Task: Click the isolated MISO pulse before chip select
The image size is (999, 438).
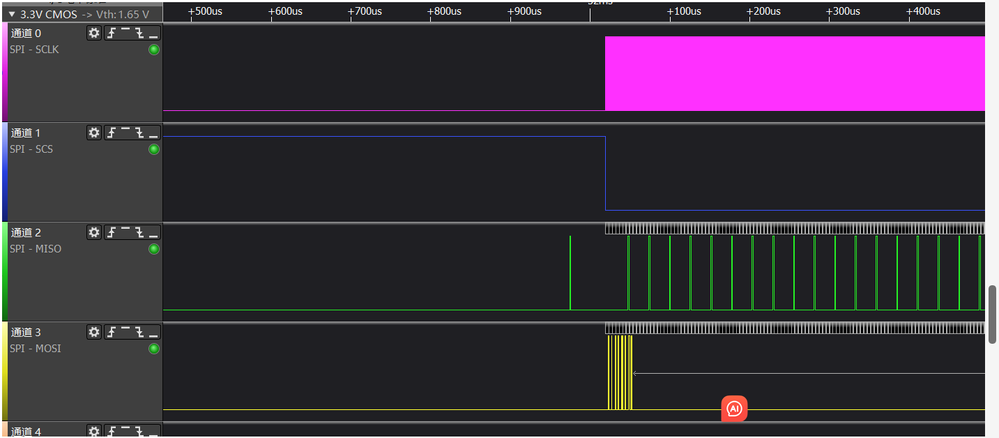Action: click(x=570, y=273)
